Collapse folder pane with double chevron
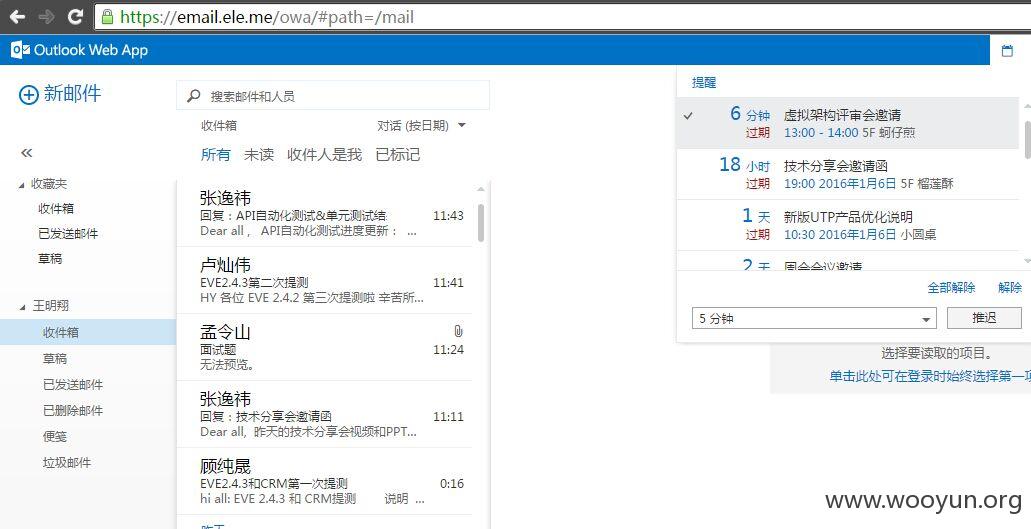Image resolution: width=1031 pixels, height=529 pixels. tap(26, 153)
